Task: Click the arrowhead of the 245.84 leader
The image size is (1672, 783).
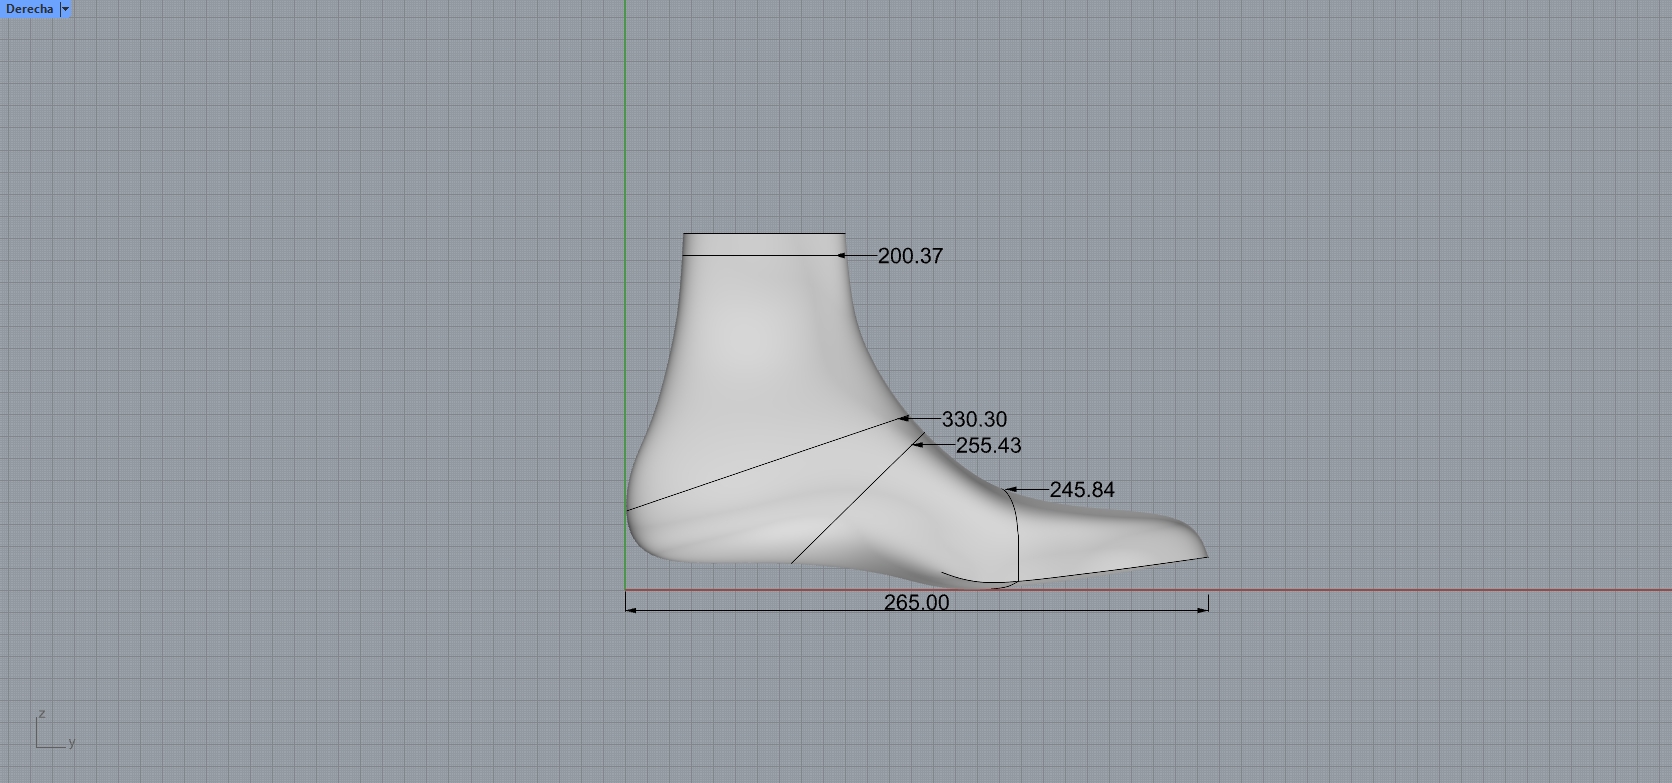Action: [1010, 490]
